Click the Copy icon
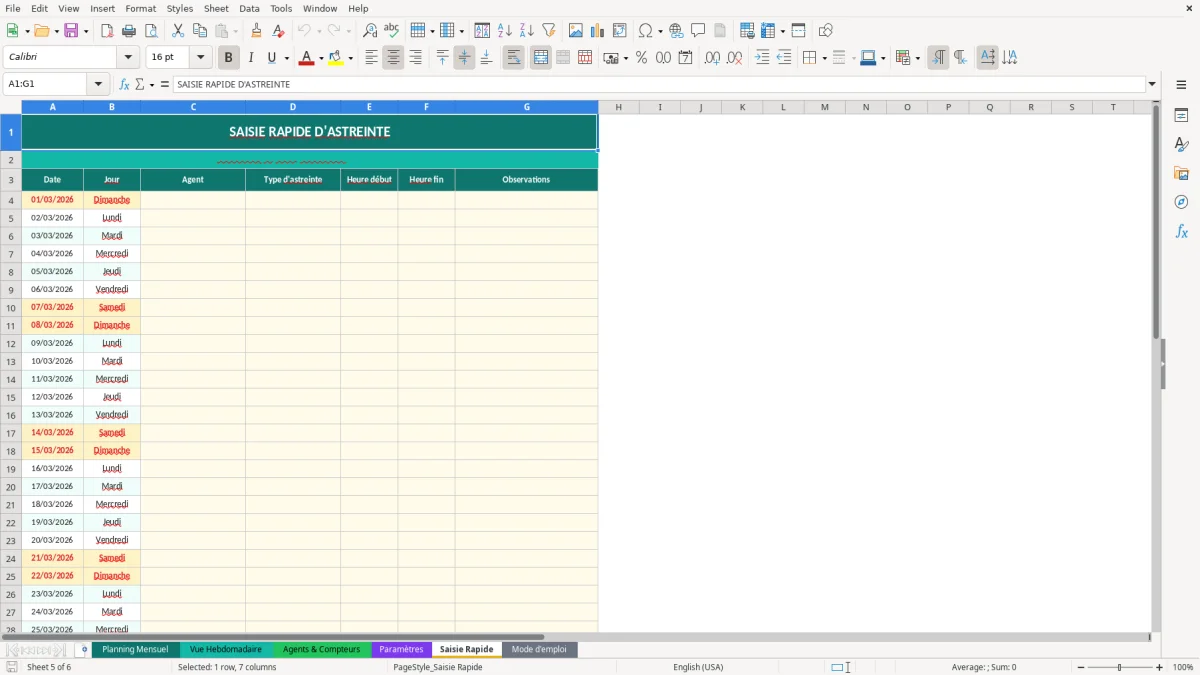1200x675 pixels. tap(200, 31)
